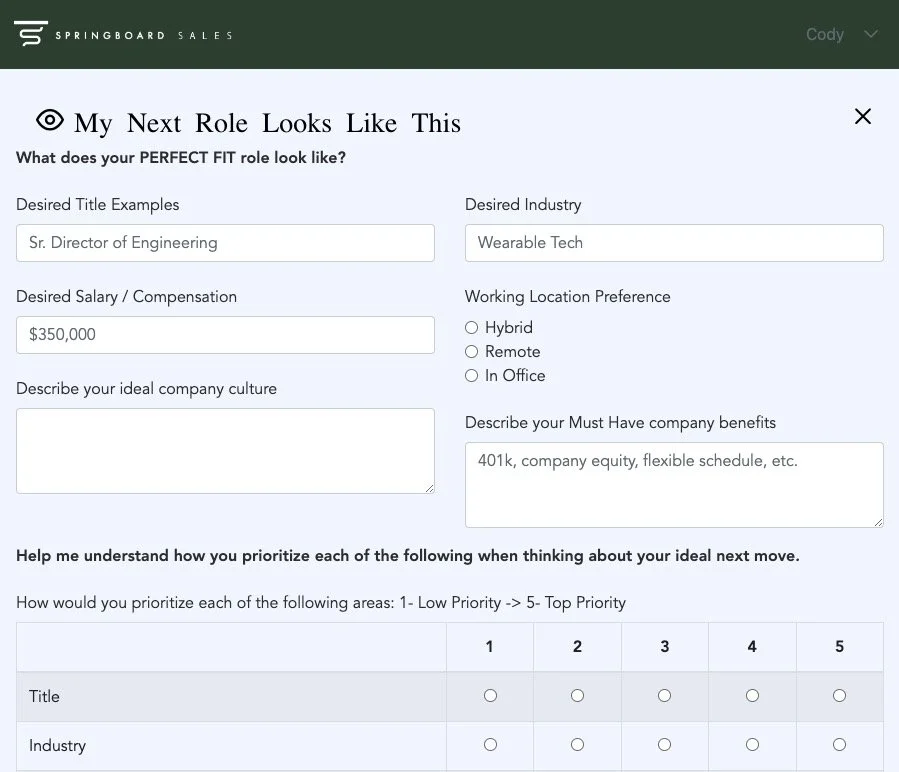
Task: Rate Industry as top priority 5
Action: coord(839,745)
